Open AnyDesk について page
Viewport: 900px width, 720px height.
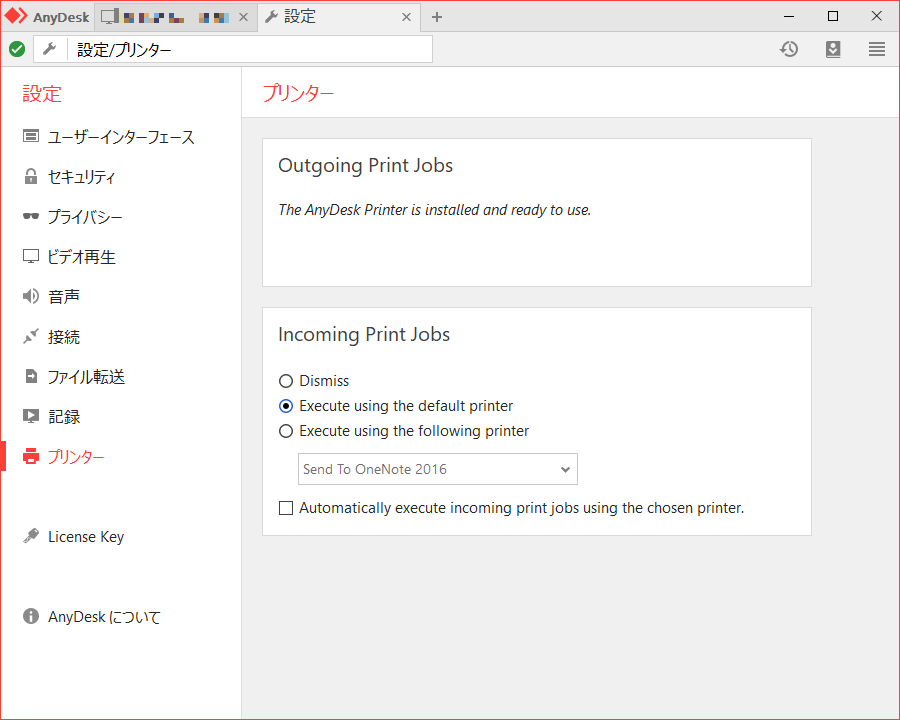click(104, 617)
